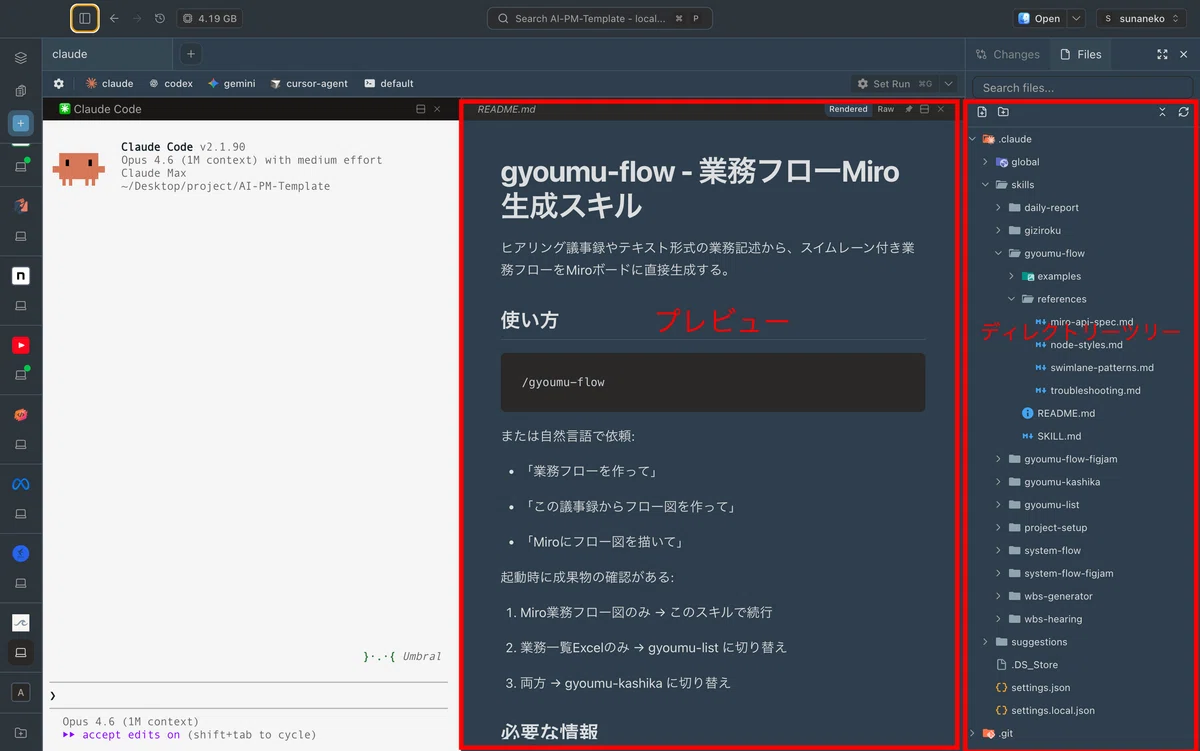Screen dimensions: 1200x751
Task: Split the Claude Code terminal pane
Action: pos(421,109)
